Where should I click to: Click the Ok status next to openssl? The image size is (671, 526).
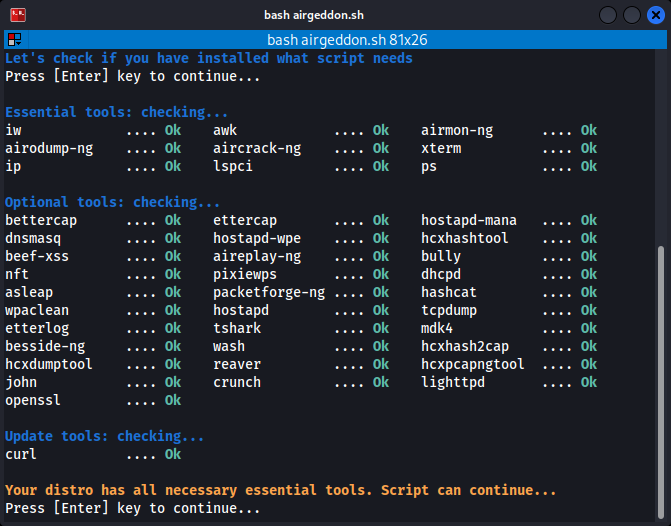click(x=173, y=400)
